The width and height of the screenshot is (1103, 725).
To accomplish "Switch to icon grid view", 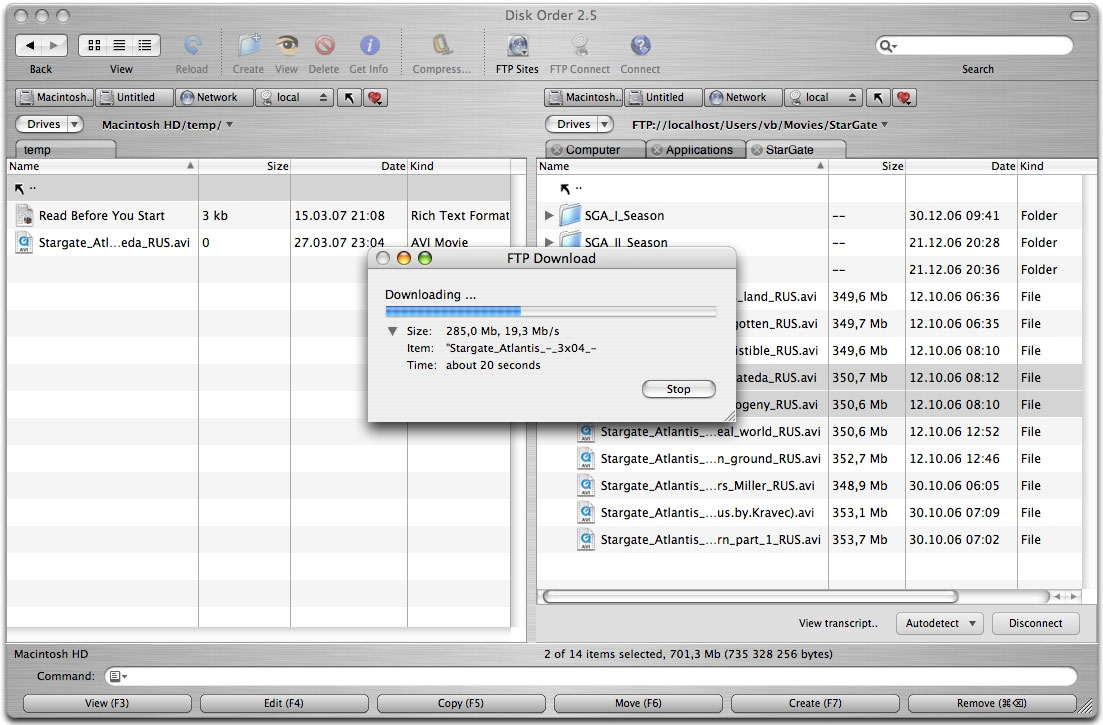I will point(94,46).
